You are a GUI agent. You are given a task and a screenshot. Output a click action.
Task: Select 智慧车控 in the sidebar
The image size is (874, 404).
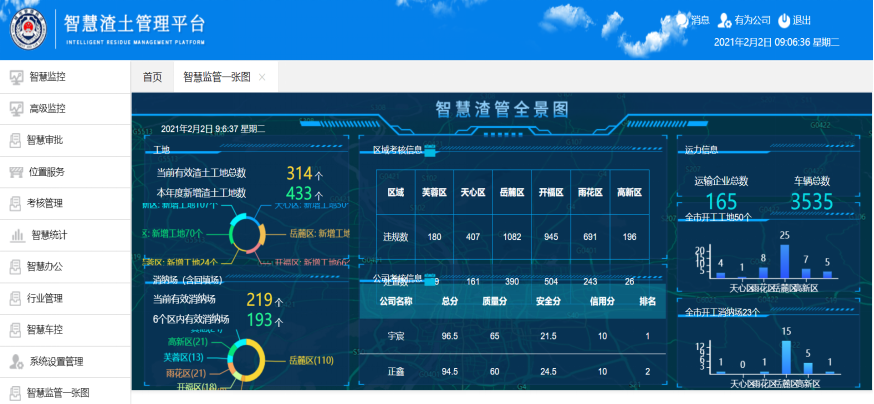click(45, 329)
